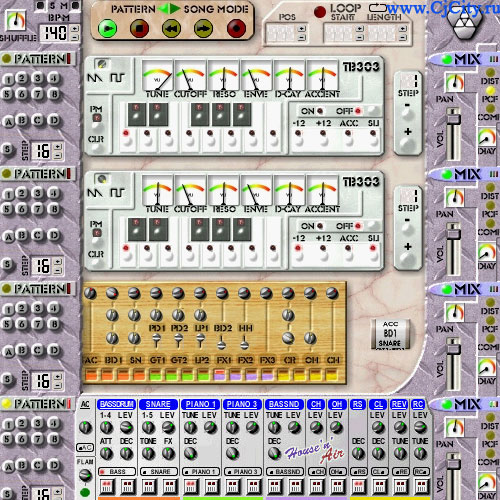Open the SNARE sound selector
The width and height of the screenshot is (500, 500).
coord(158,404)
